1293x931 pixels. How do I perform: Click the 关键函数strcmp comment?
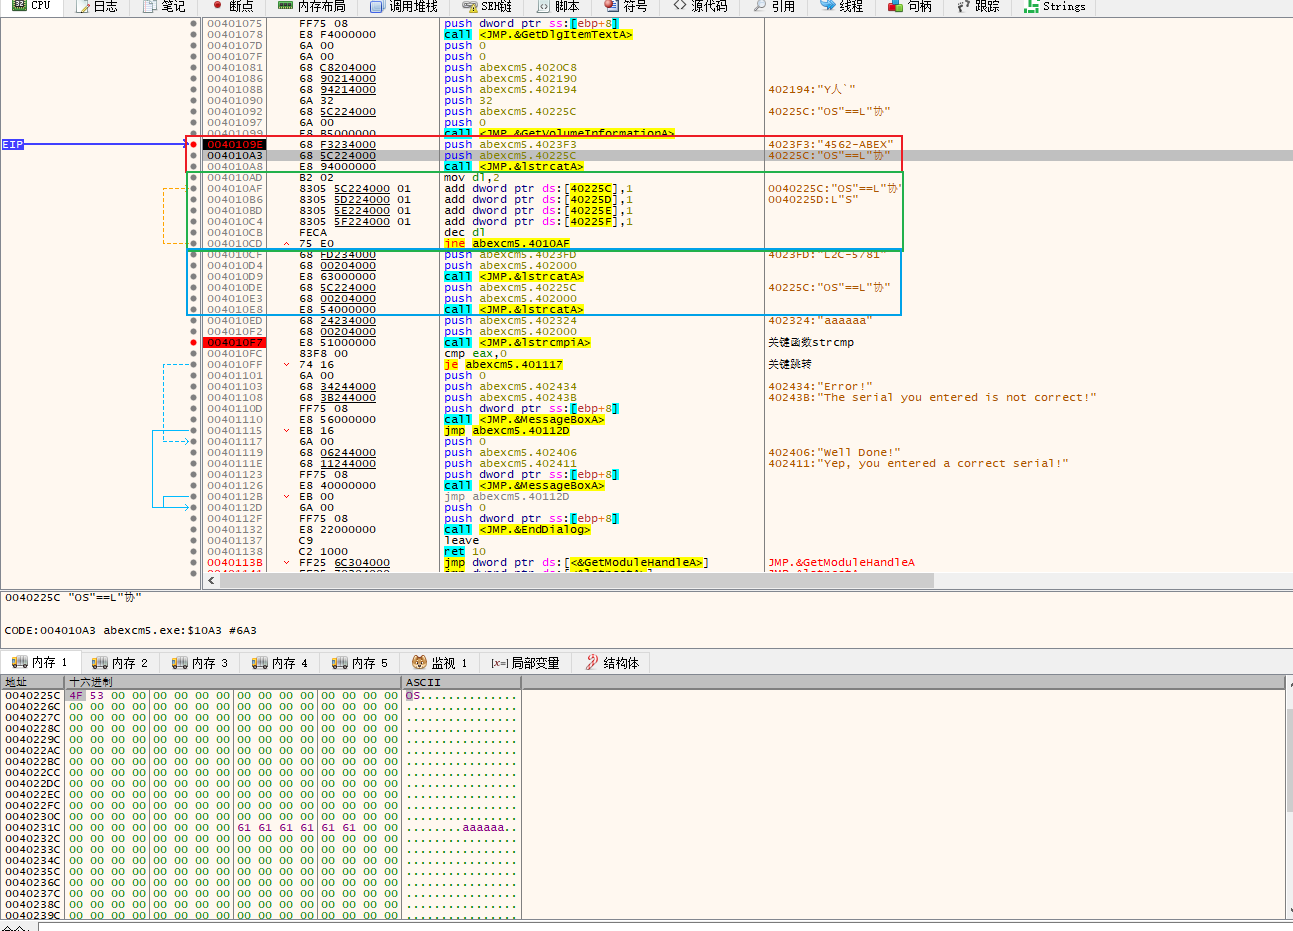[811, 342]
